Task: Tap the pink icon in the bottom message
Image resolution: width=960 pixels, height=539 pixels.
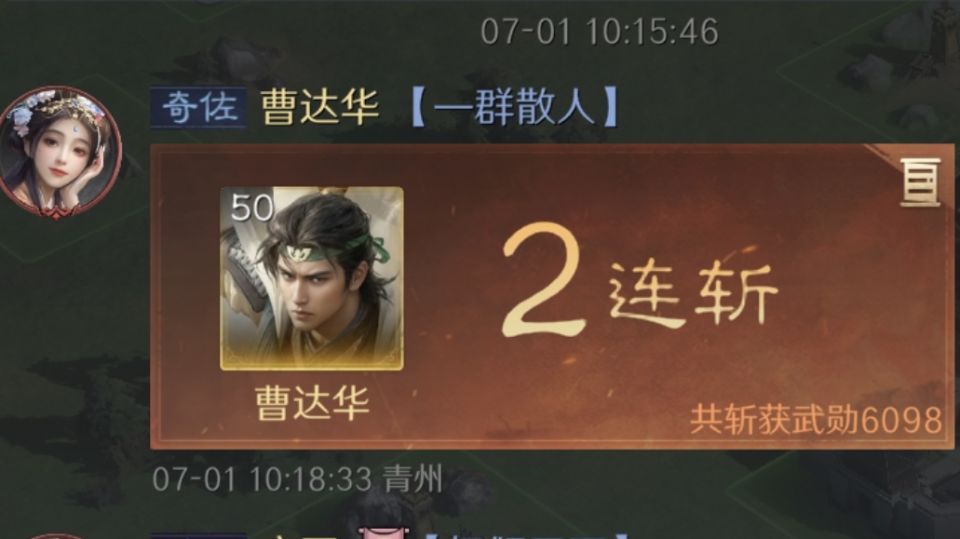Action: point(381,533)
